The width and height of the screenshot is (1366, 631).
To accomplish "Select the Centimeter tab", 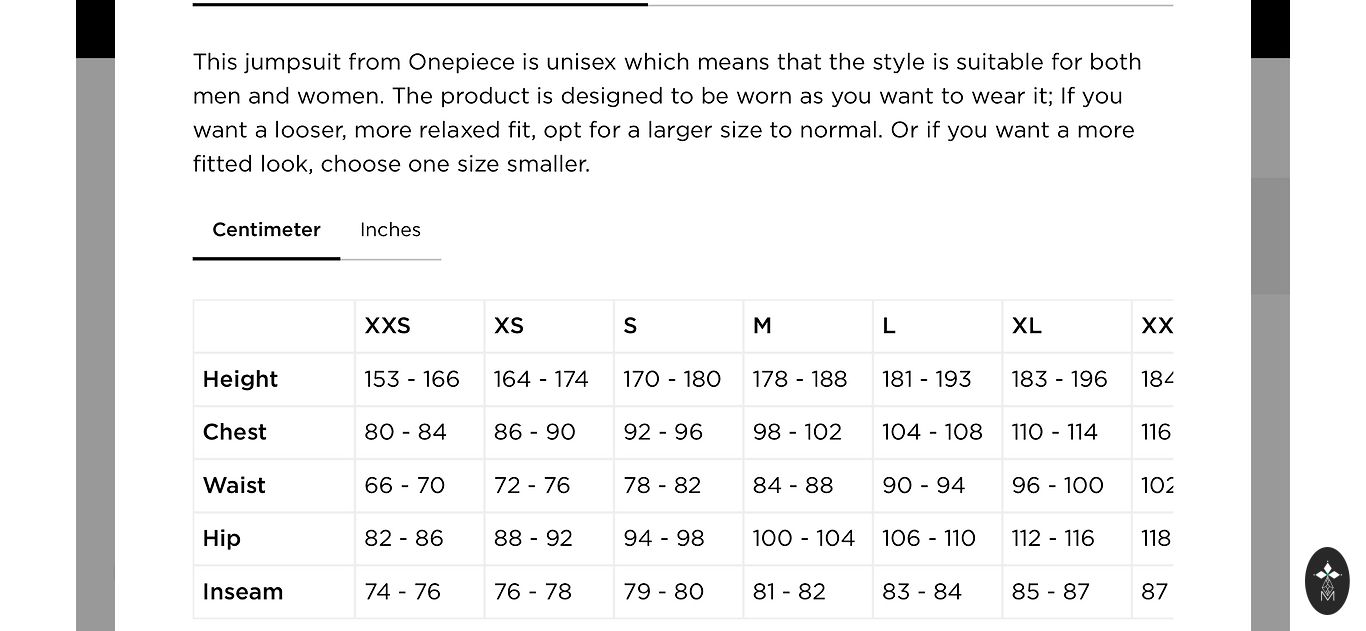I will (266, 230).
